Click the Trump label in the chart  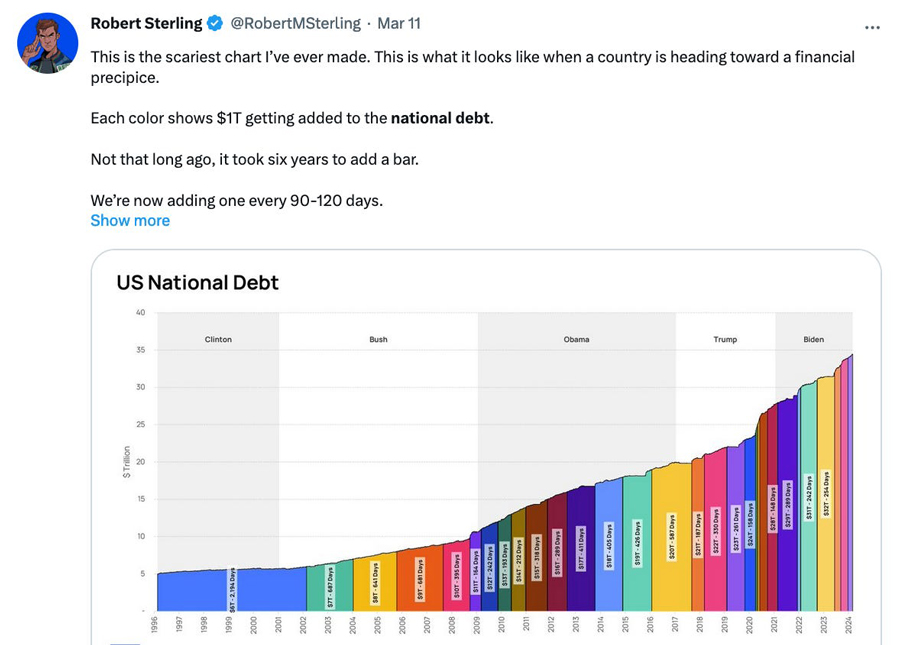[x=725, y=340]
